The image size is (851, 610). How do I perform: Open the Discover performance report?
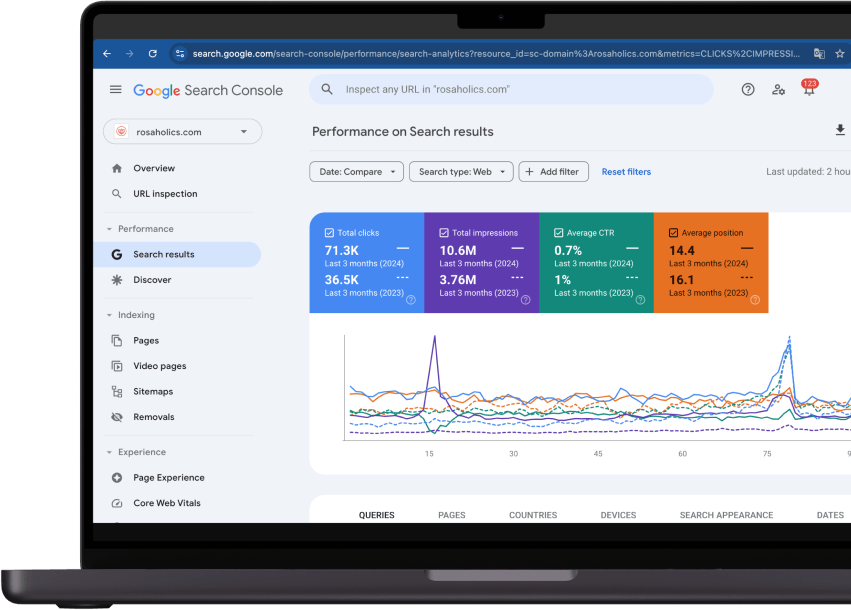153,280
